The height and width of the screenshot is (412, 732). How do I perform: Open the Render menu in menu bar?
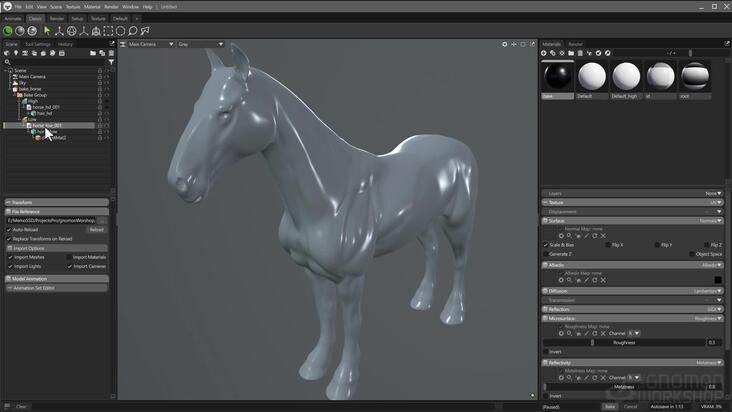pos(111,7)
